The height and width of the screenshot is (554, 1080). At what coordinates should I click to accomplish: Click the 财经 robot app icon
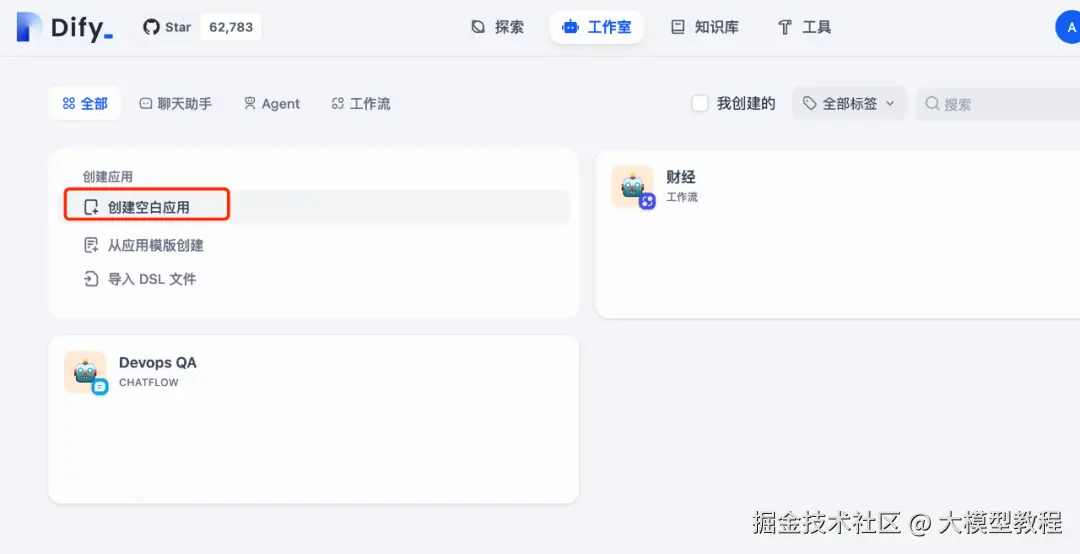[x=632, y=186]
